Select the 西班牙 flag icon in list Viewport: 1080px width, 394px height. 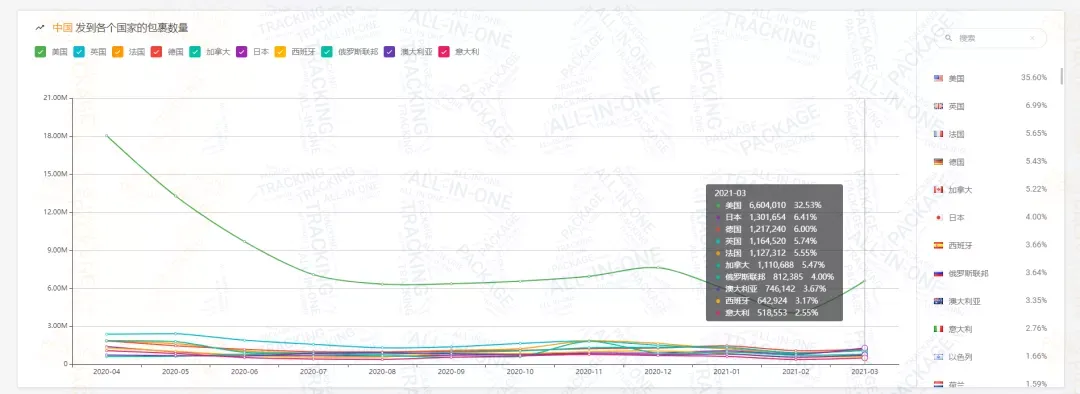[x=938, y=245]
